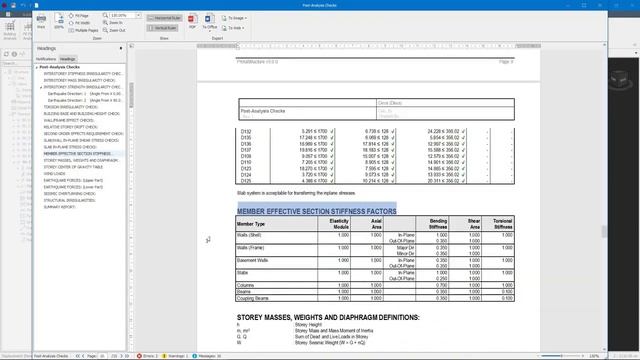Open the zoom percentage combo box dropdown

point(138,16)
